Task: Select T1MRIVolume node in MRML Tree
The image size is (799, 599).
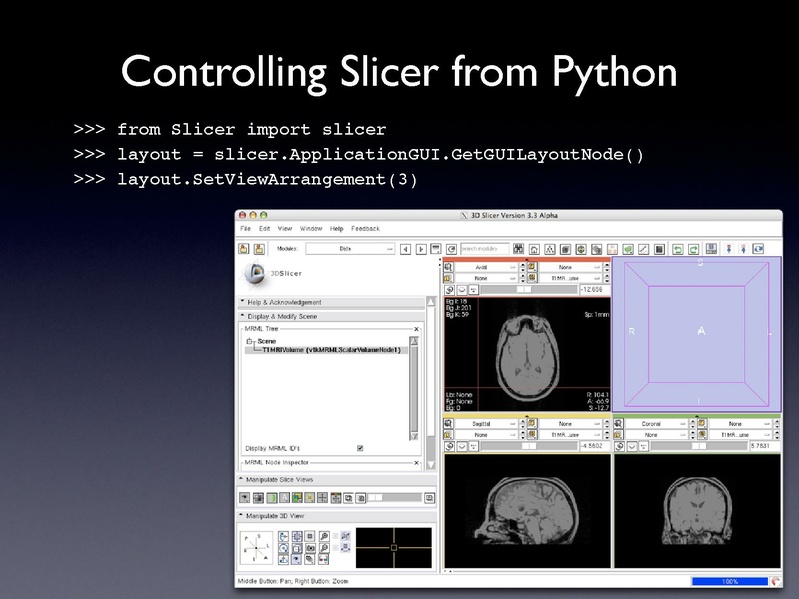Action: point(331,350)
